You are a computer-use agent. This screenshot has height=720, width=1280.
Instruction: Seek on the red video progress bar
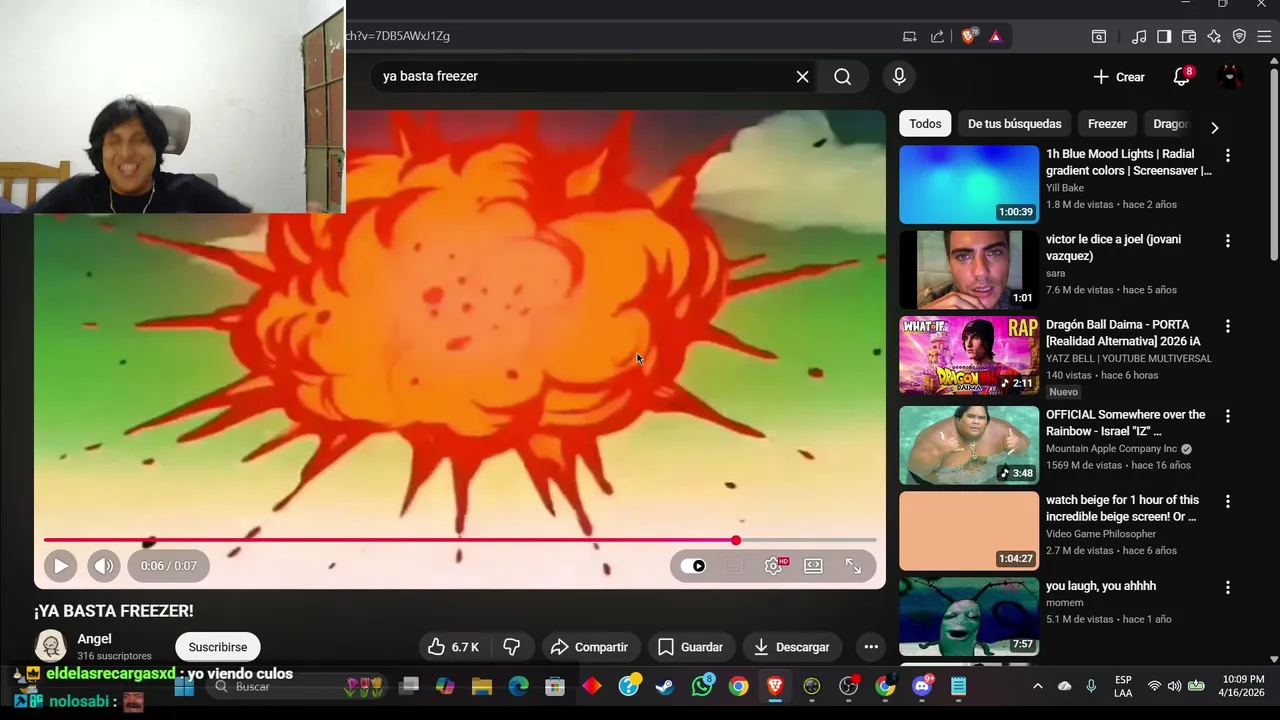(x=460, y=540)
